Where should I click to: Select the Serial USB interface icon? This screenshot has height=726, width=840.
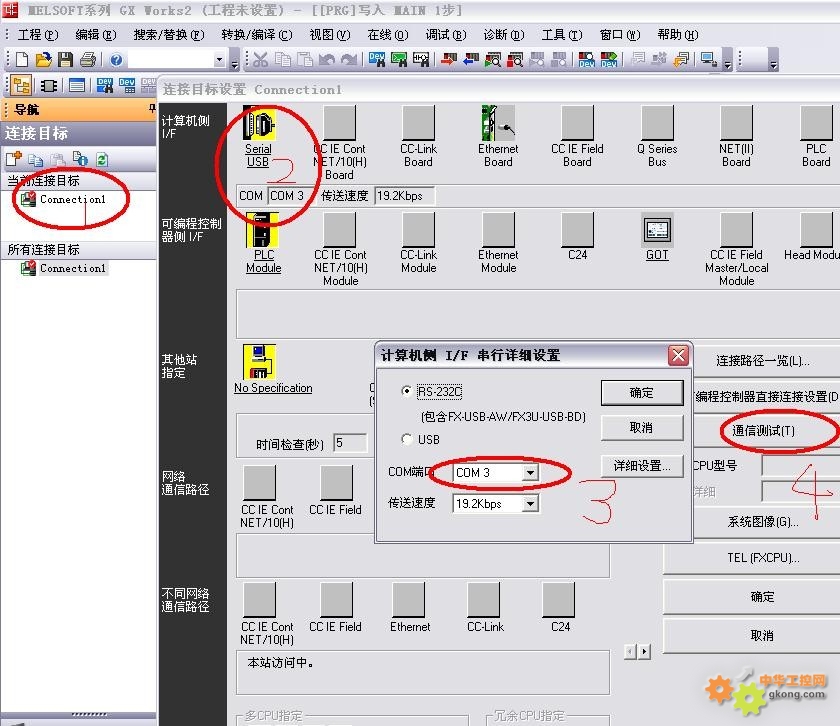tap(259, 123)
